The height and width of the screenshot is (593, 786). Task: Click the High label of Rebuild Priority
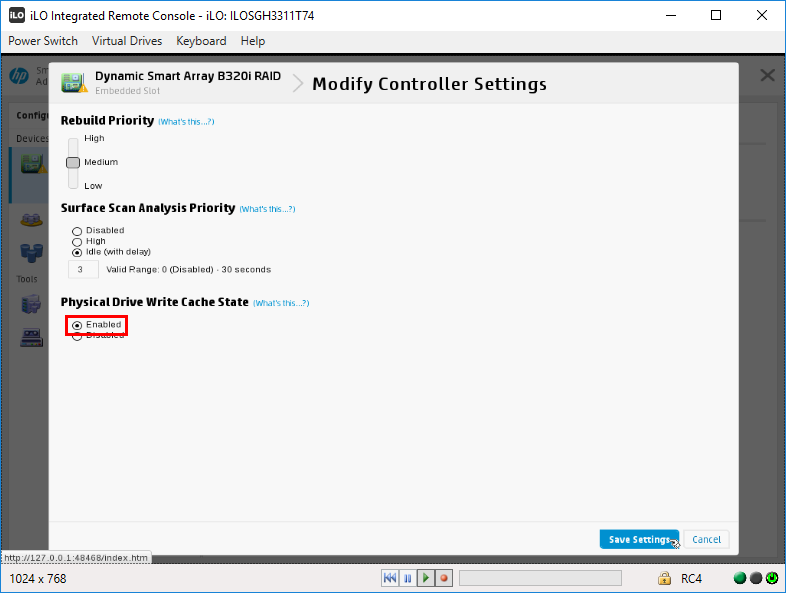(94, 138)
